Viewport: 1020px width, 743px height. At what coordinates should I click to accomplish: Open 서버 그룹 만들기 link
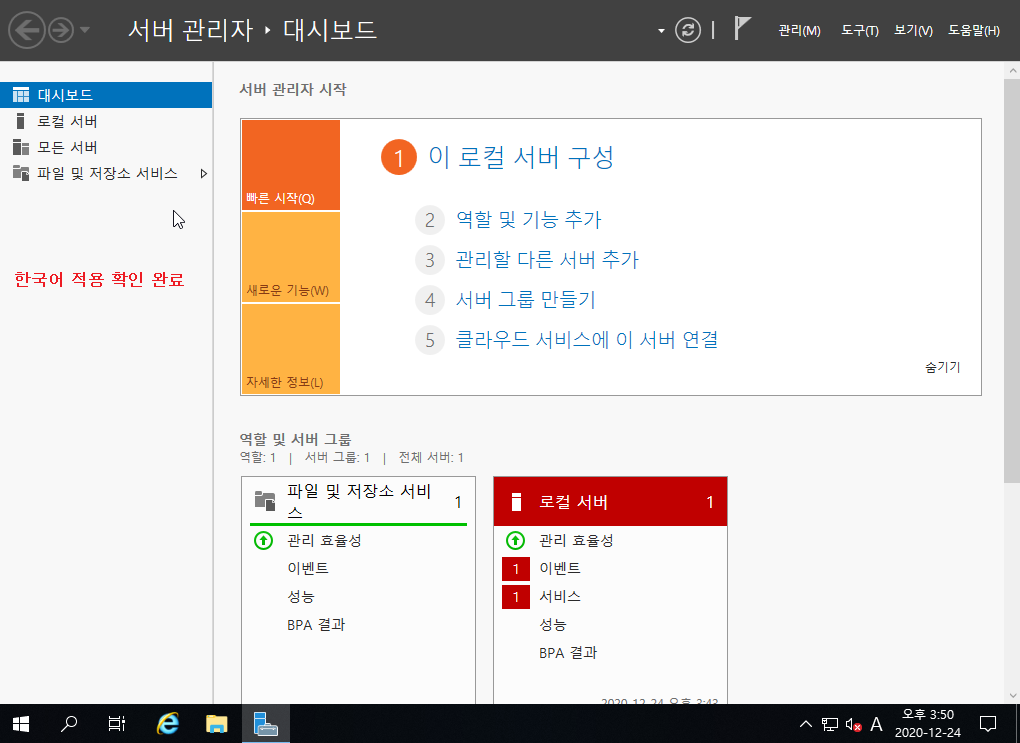[526, 299]
